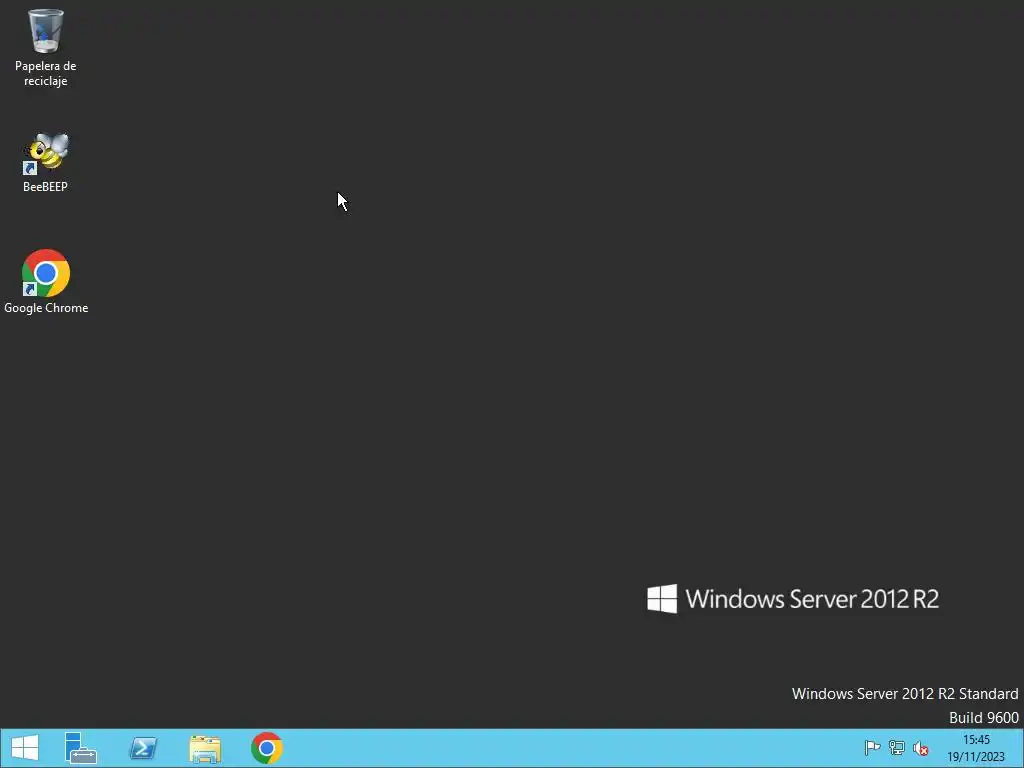Click the Google Chrome label under the desktop icon
1024x768 pixels.
coord(46,308)
